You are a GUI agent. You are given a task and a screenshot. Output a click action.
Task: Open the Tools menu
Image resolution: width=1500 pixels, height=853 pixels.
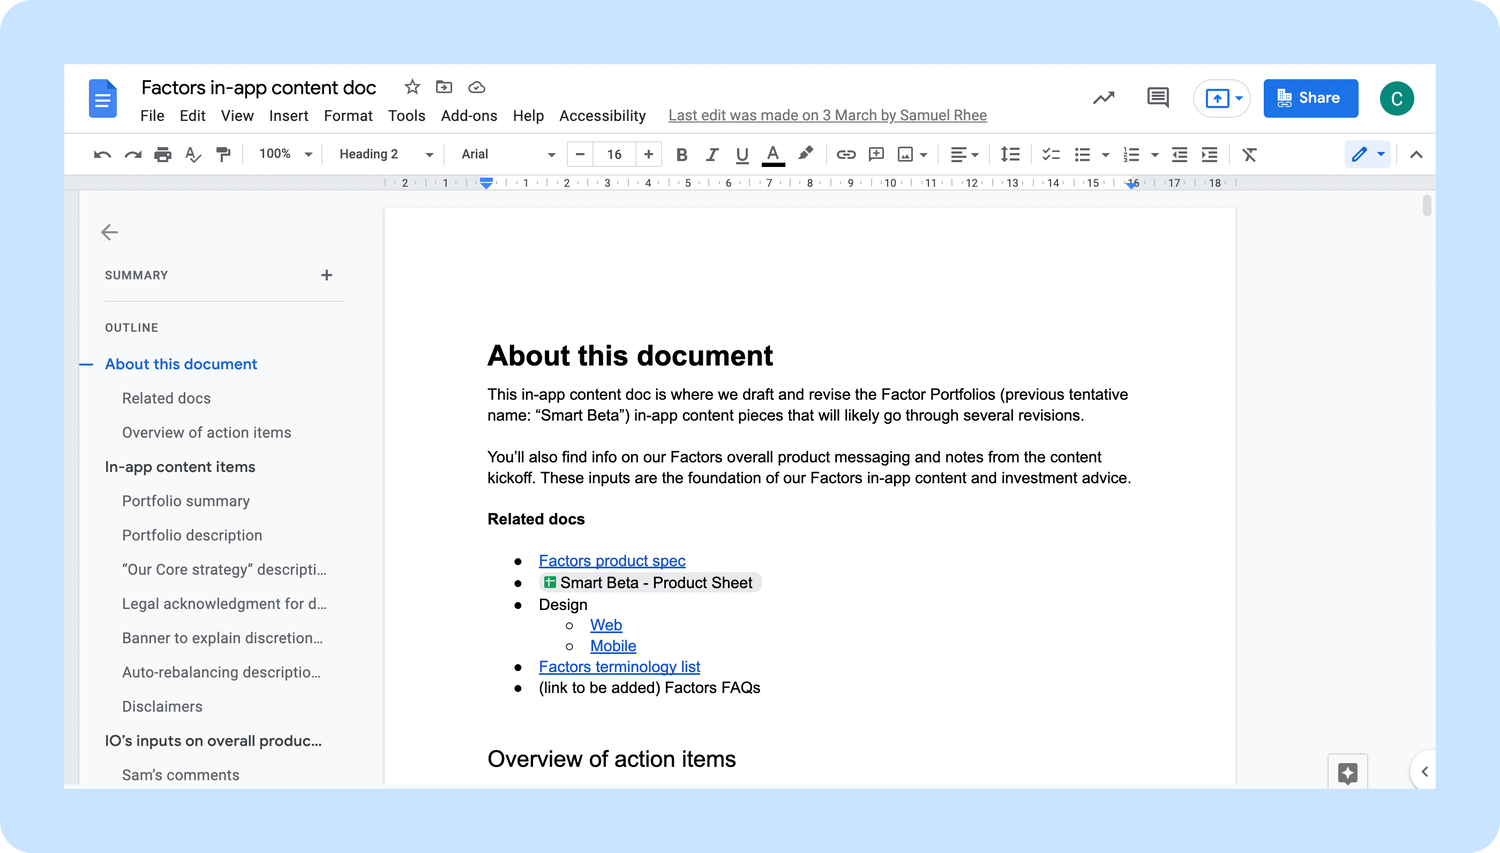click(x=407, y=116)
